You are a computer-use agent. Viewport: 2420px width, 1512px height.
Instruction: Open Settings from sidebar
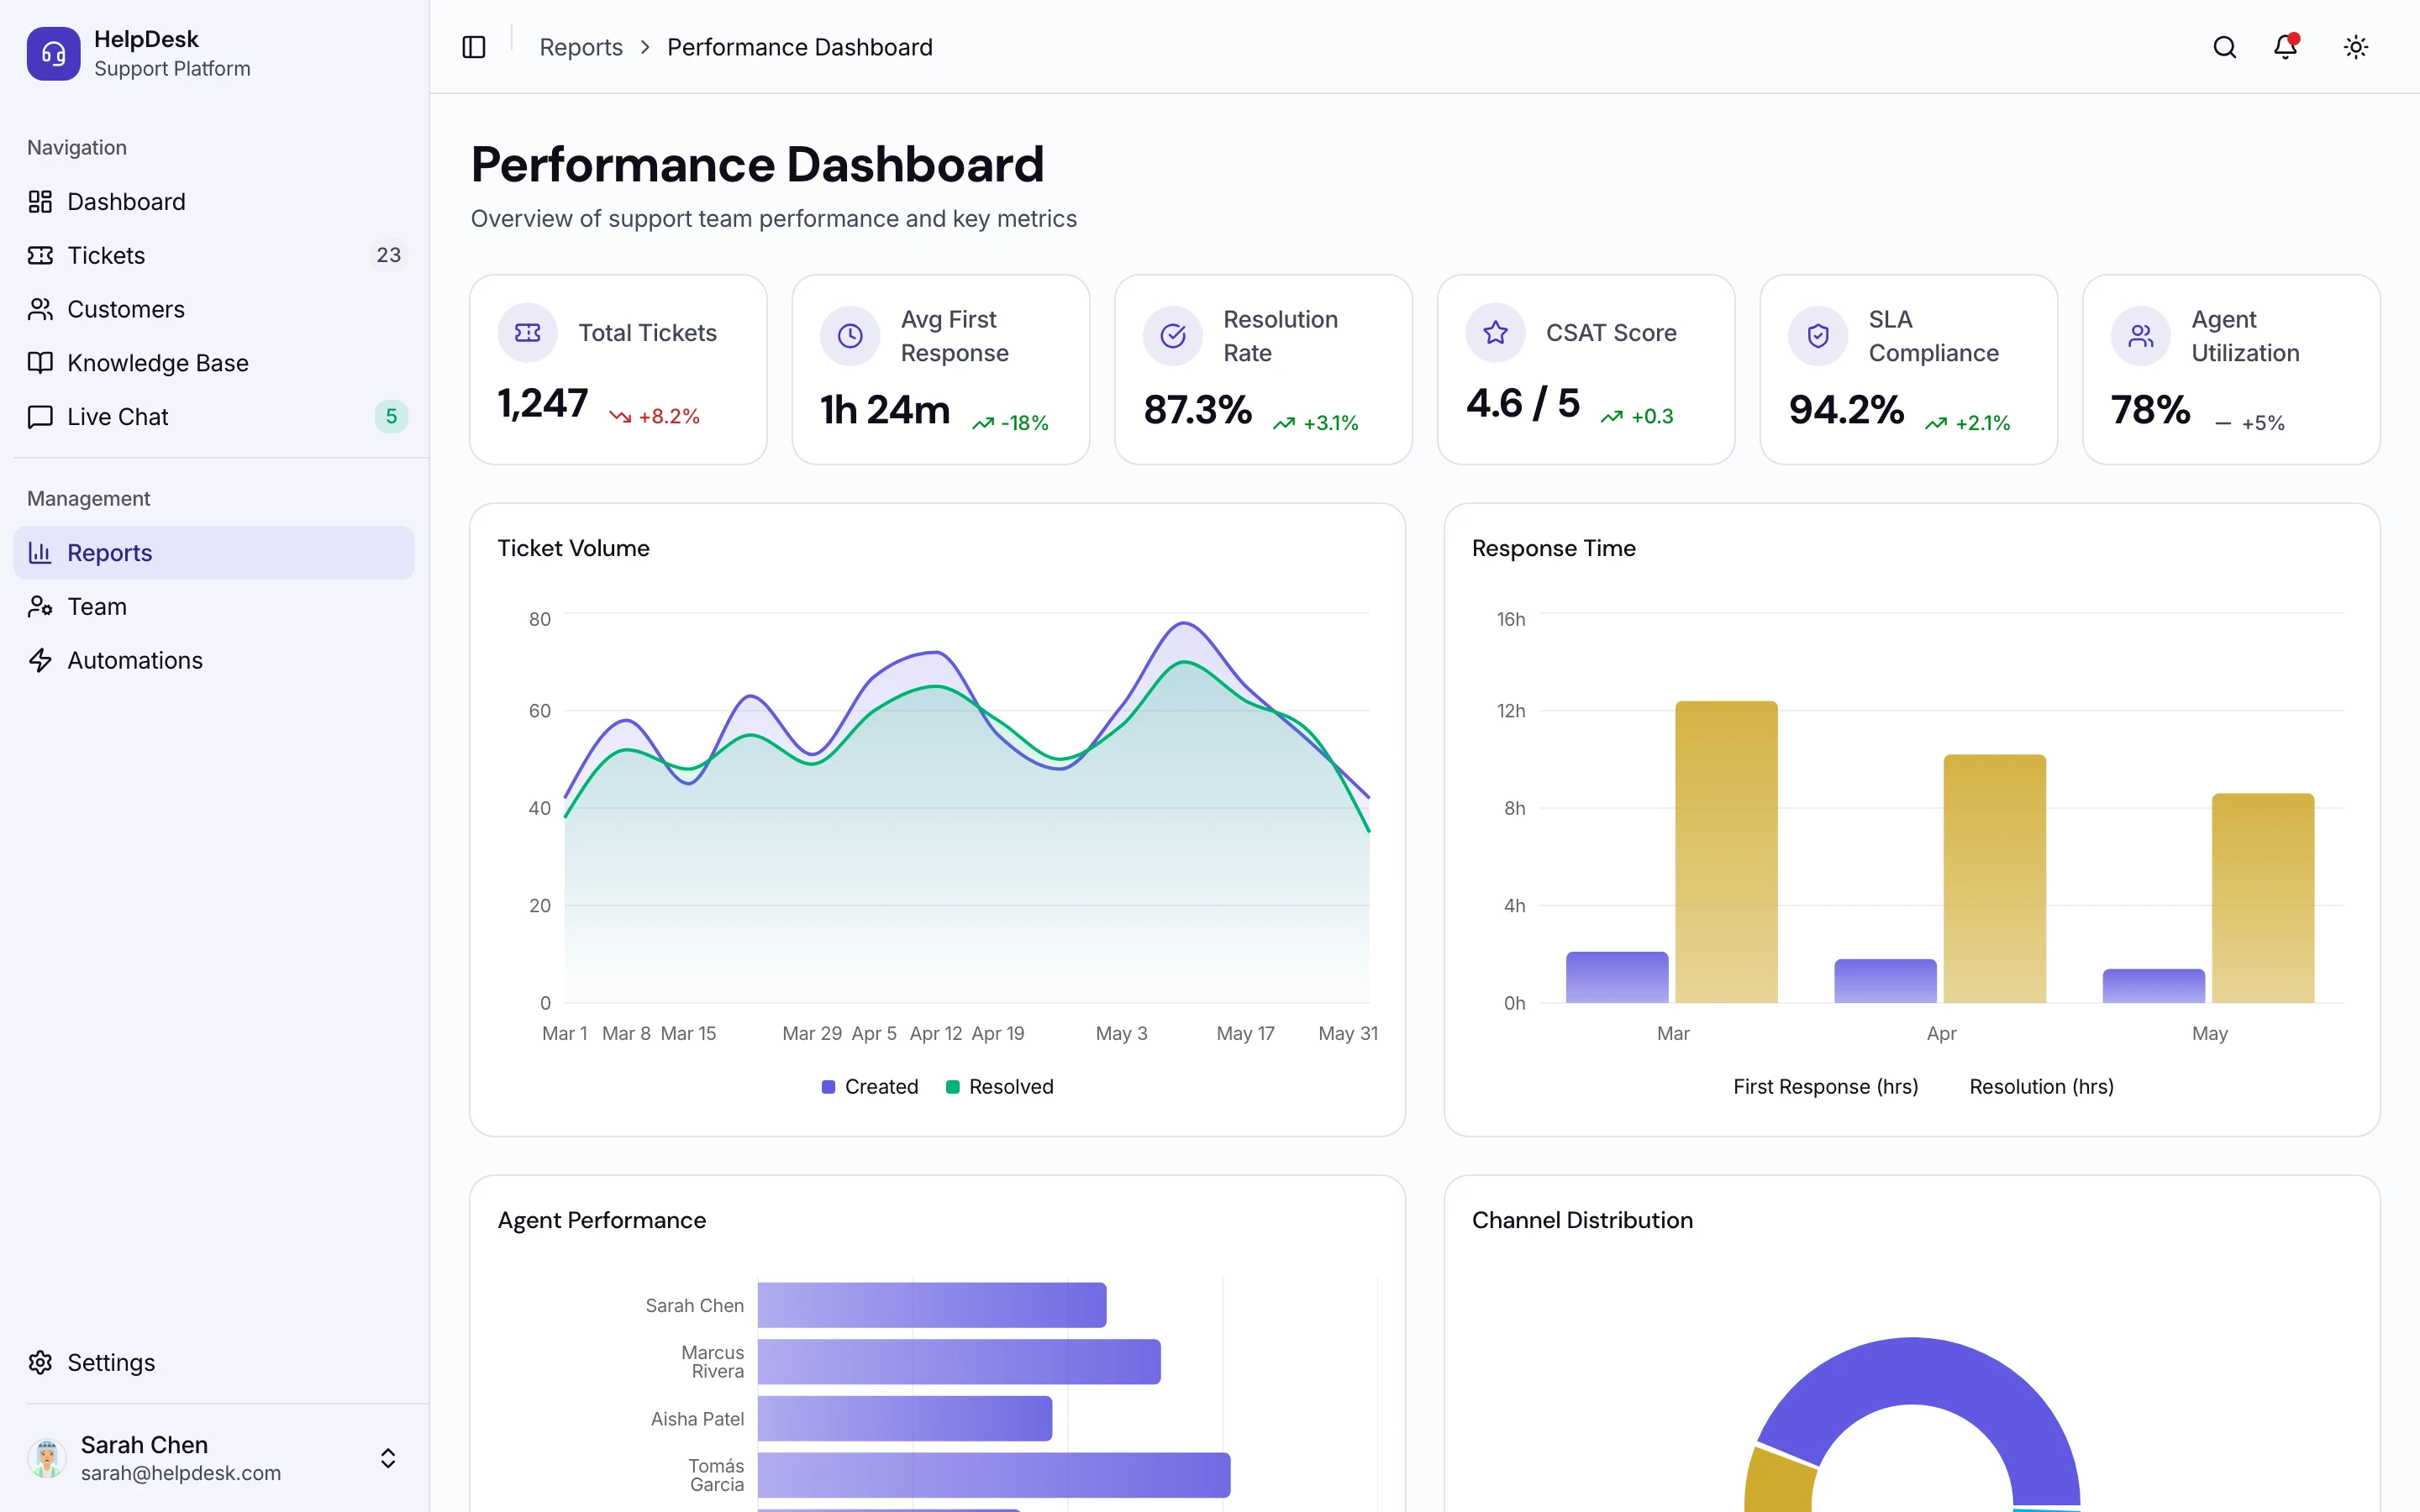pos(214,1362)
